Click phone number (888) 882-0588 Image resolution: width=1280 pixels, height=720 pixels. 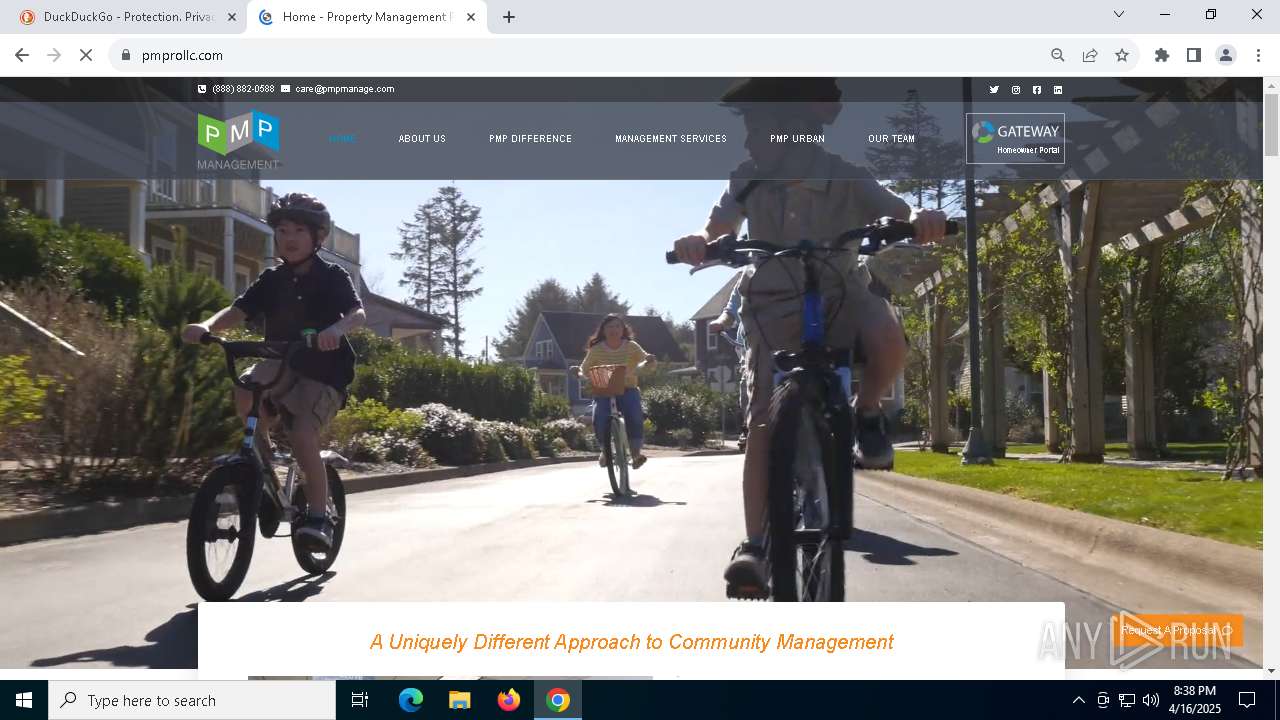(x=243, y=89)
